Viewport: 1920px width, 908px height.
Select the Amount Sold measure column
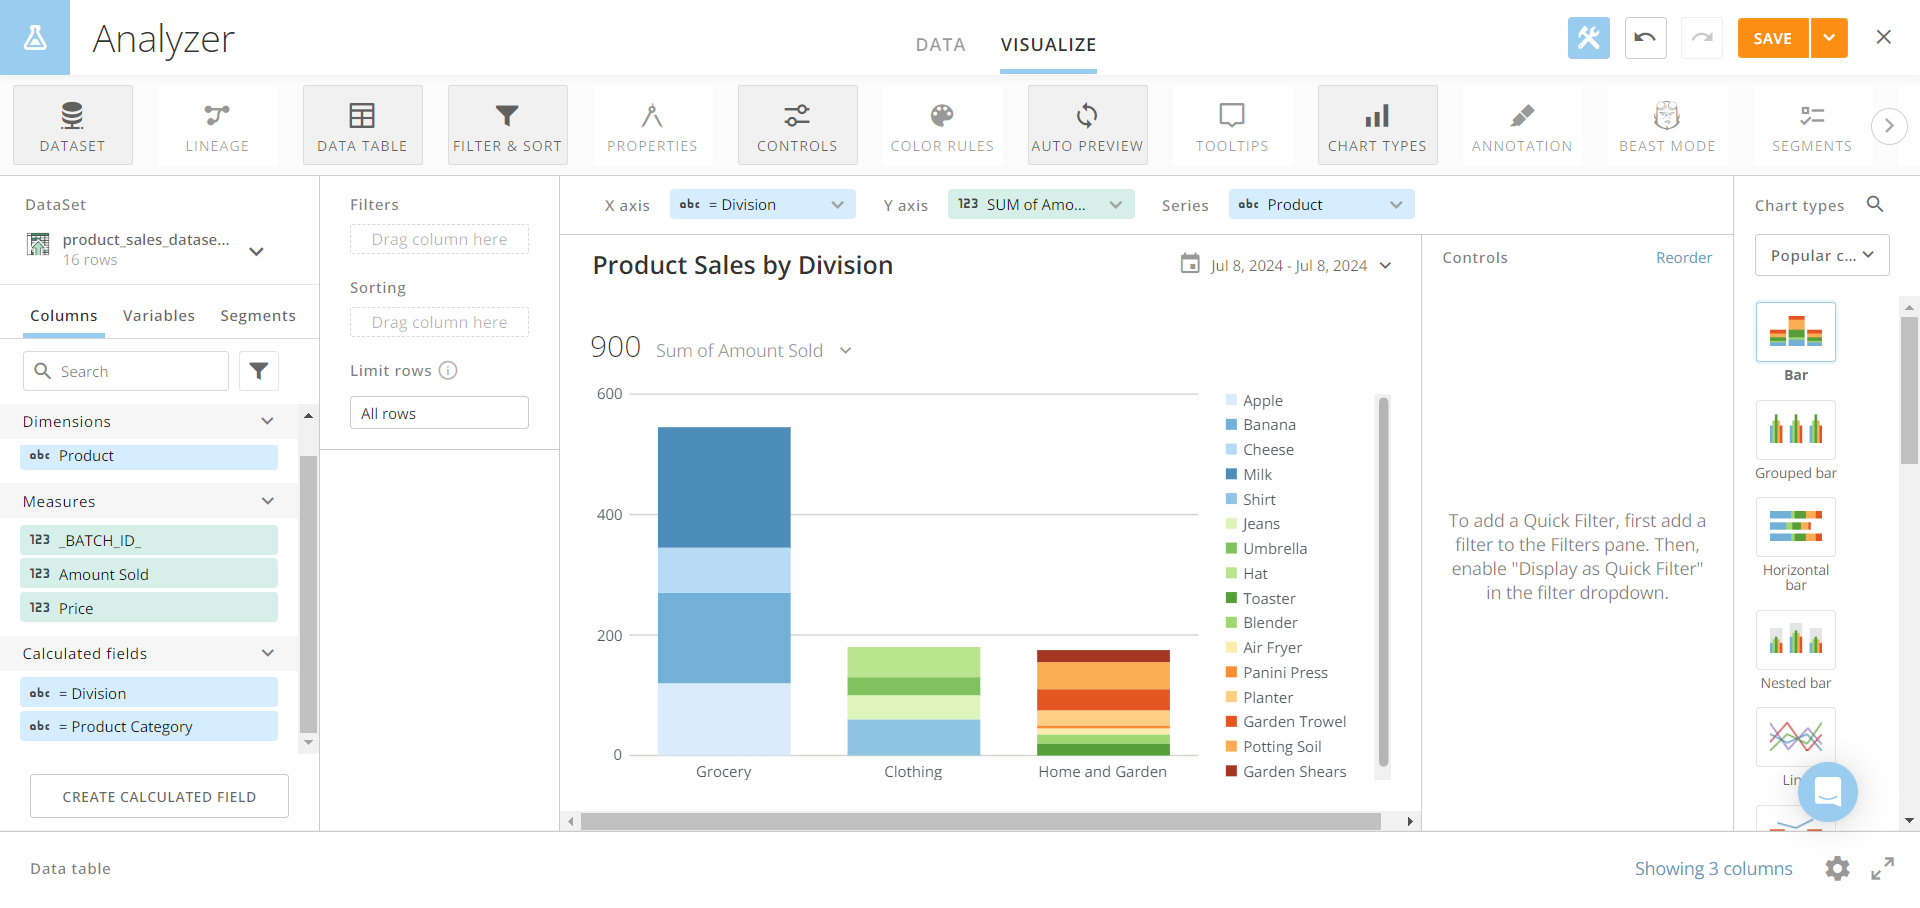(x=149, y=573)
